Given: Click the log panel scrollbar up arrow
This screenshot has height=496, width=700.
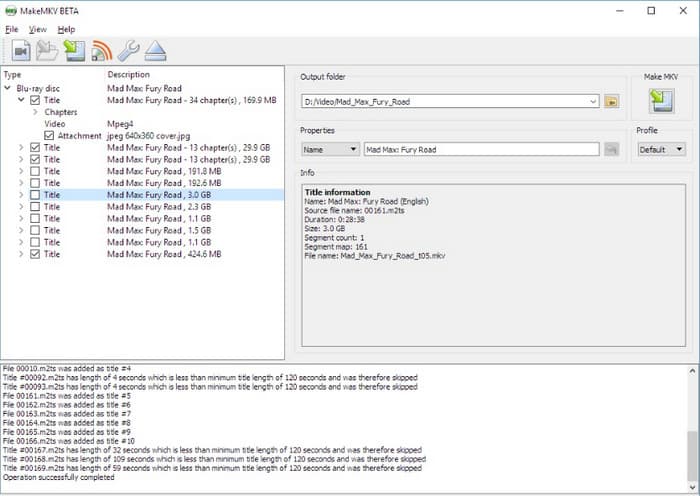Looking at the screenshot, I should pyautogui.click(x=692, y=371).
